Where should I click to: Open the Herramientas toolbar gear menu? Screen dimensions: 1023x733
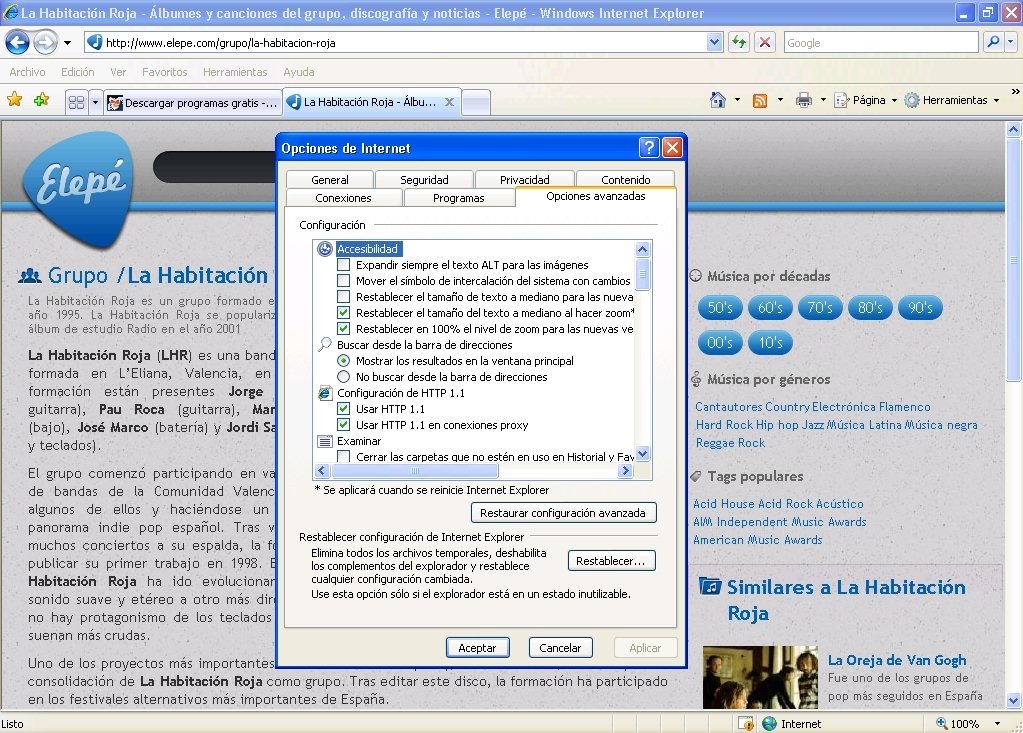[x=952, y=100]
